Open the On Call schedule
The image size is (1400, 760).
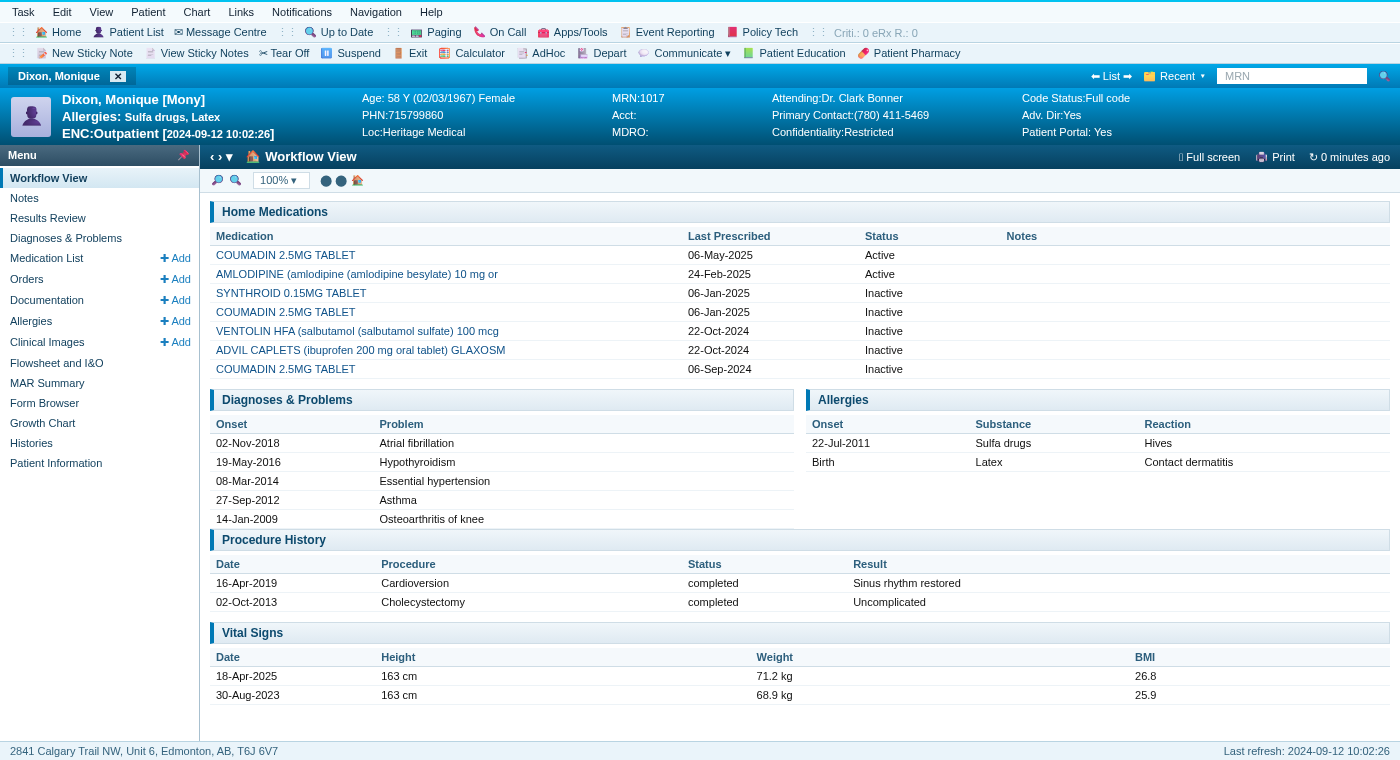499,32
